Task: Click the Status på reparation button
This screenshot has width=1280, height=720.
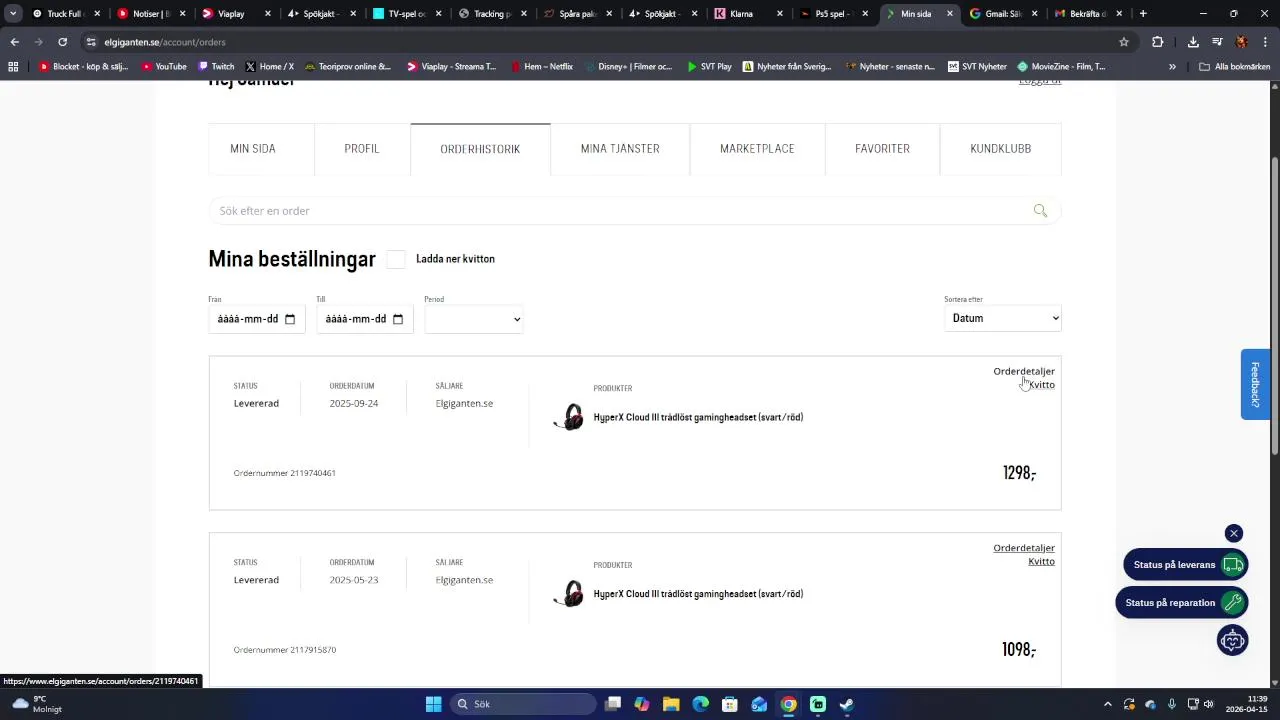Action: click(1181, 603)
